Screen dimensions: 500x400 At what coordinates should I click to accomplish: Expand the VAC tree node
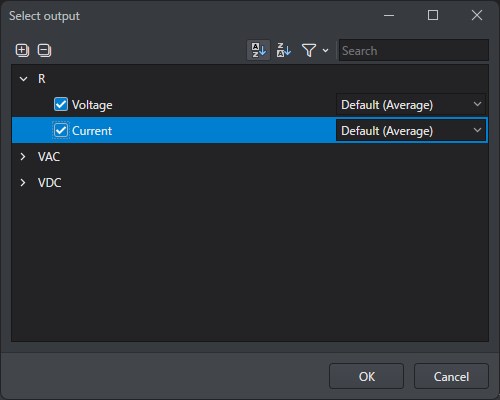(23, 156)
